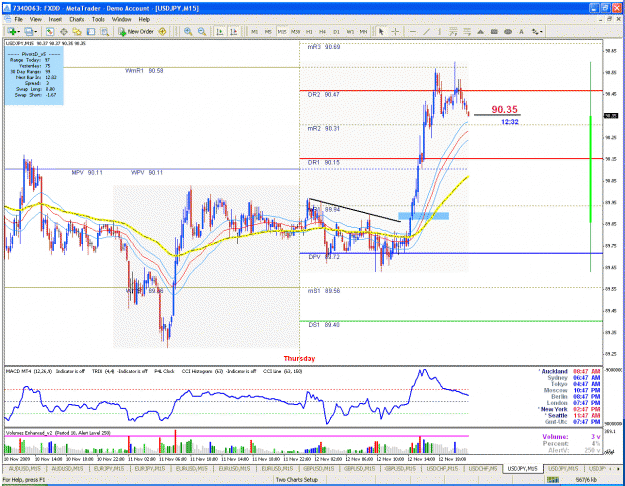Click the connection status 567/6 kb indicator
This screenshot has height=486, width=625.
point(586,480)
